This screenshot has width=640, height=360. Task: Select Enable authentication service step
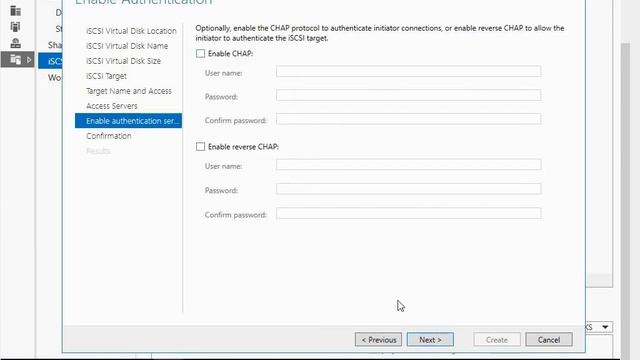coord(128,121)
